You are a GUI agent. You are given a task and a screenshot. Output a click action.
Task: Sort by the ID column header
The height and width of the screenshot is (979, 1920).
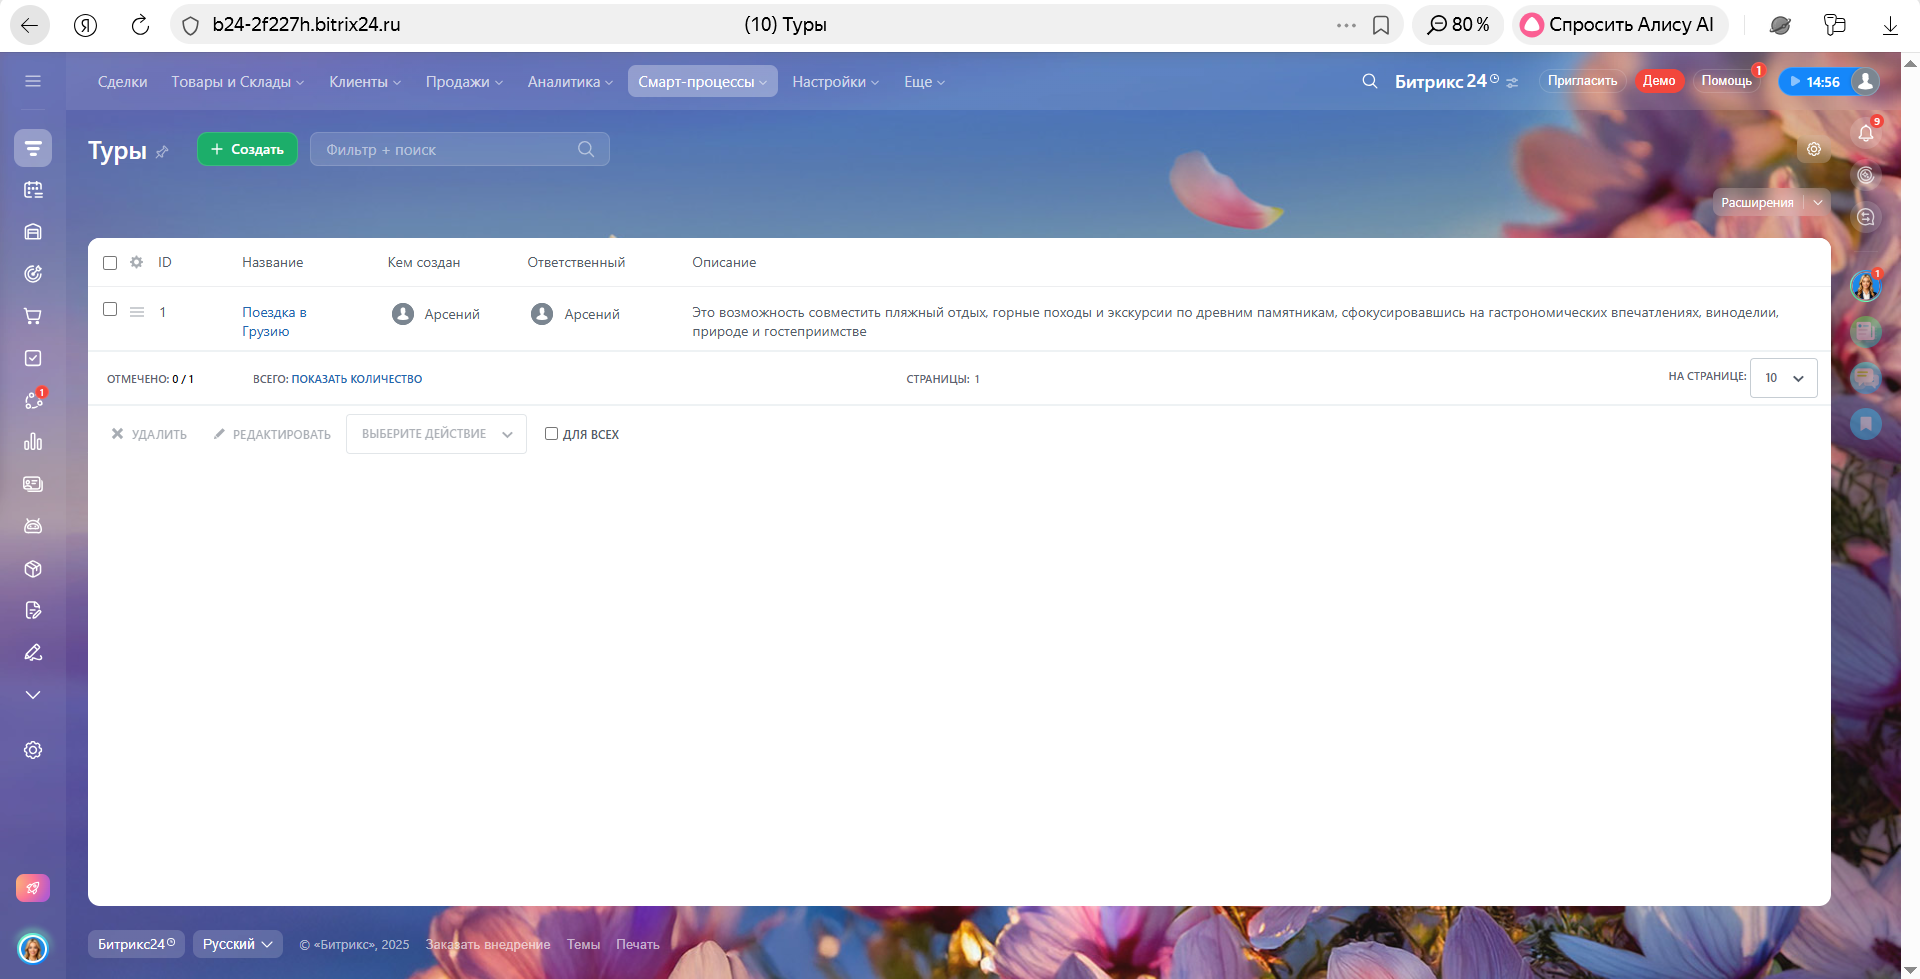point(165,262)
